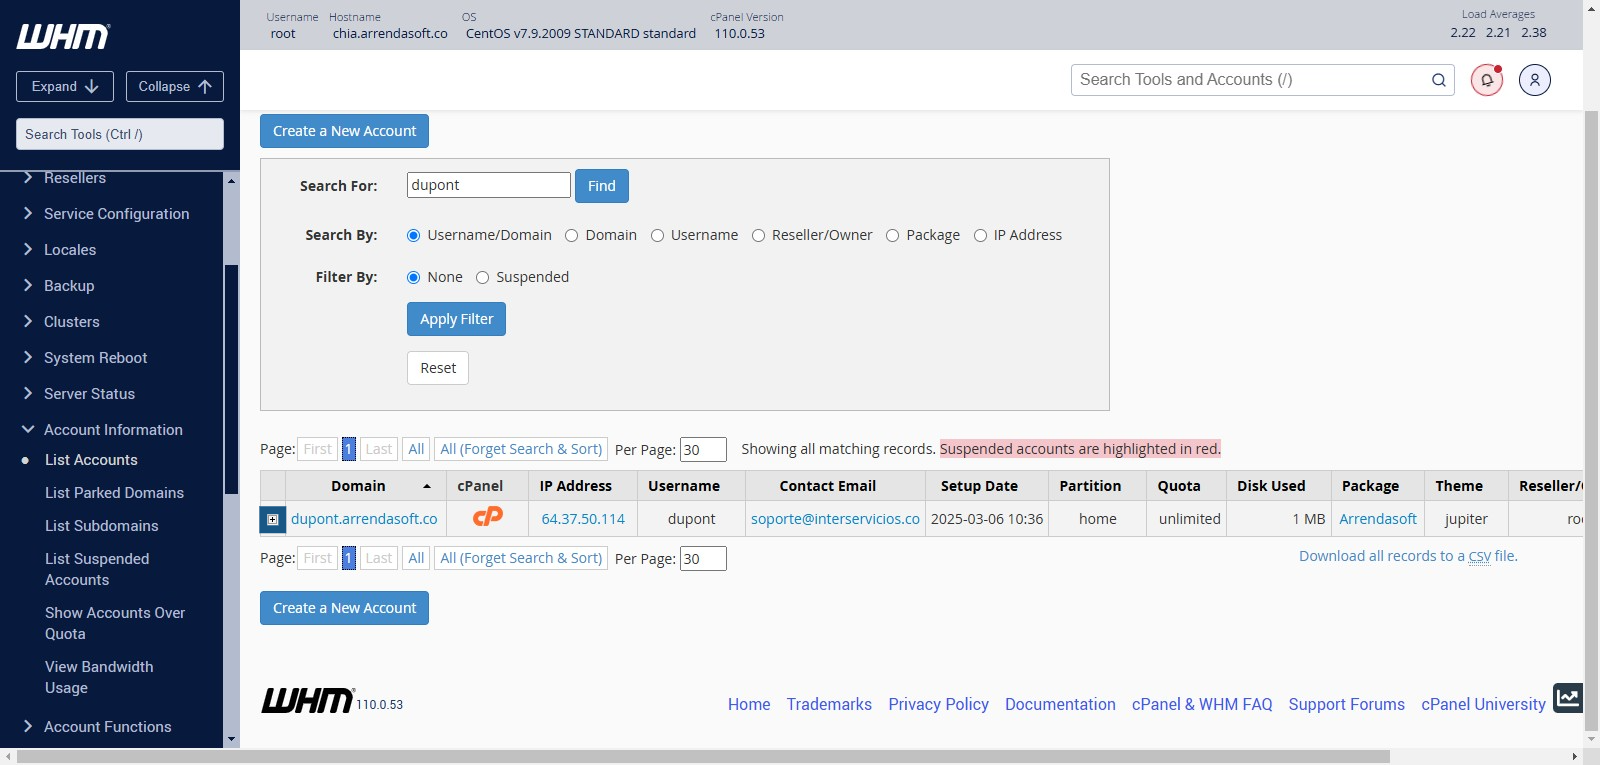Open View Bandwidth Usage
This screenshot has height=765, width=1600.
pyautogui.click(x=99, y=677)
